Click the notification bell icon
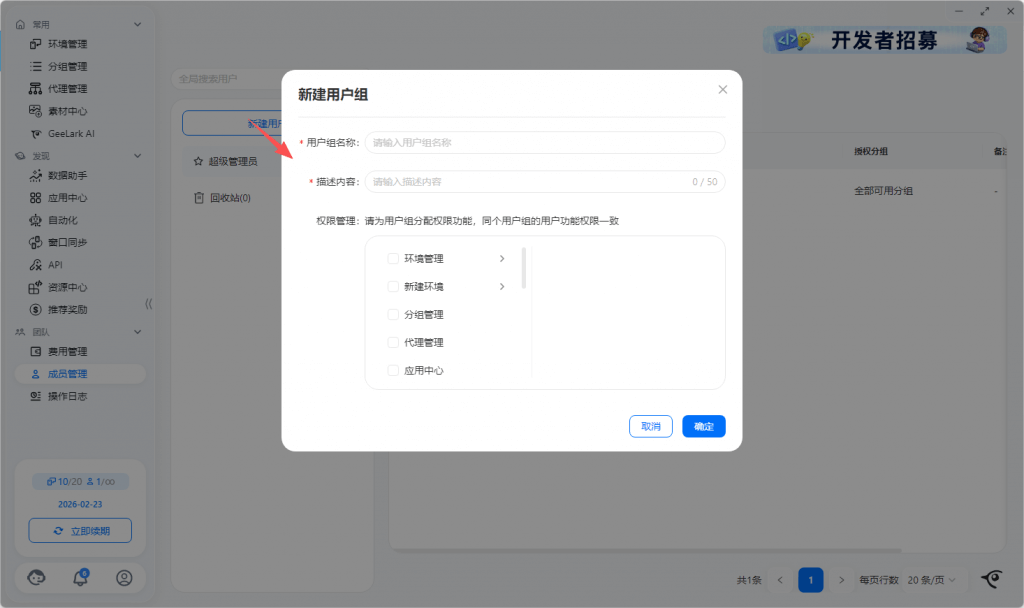This screenshot has height=608, width=1024. (x=81, y=578)
